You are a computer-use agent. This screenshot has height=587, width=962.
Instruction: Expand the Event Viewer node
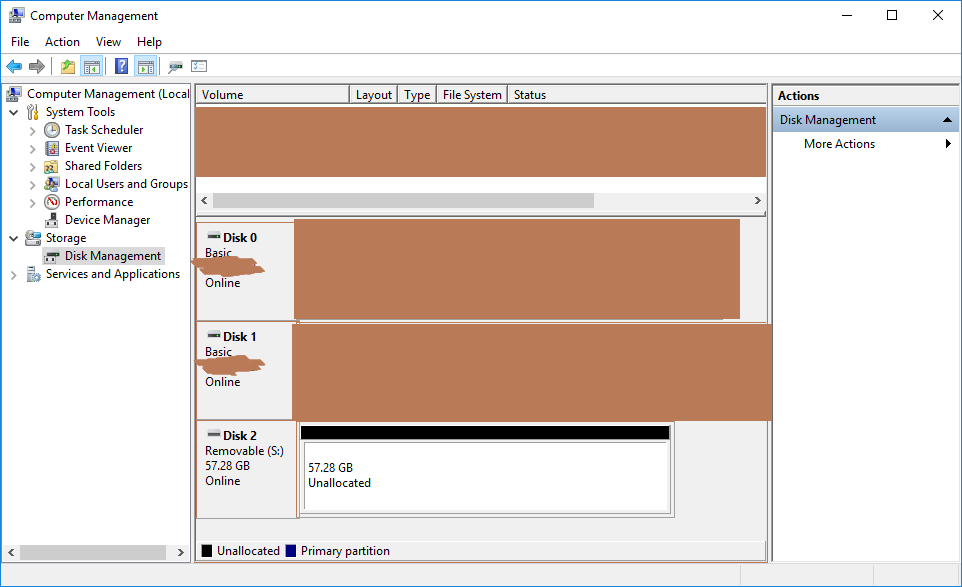point(33,148)
